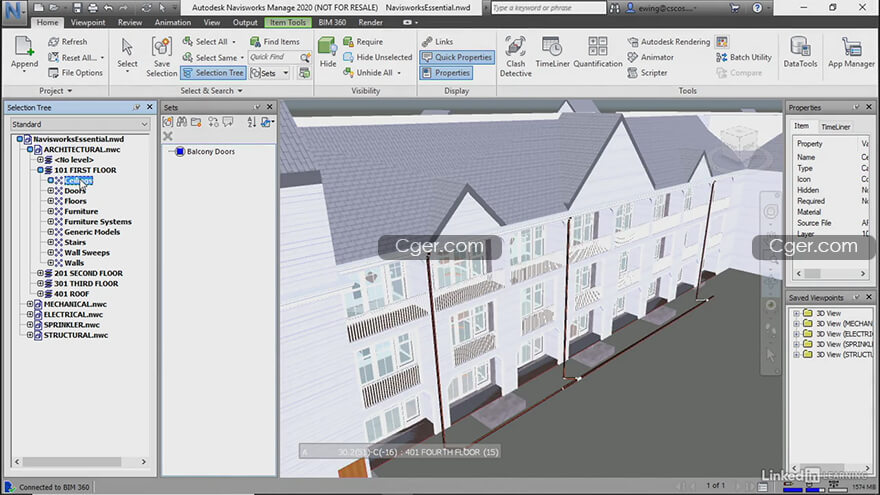
Task: Click the Quick Find input field
Action: click(x=273, y=57)
